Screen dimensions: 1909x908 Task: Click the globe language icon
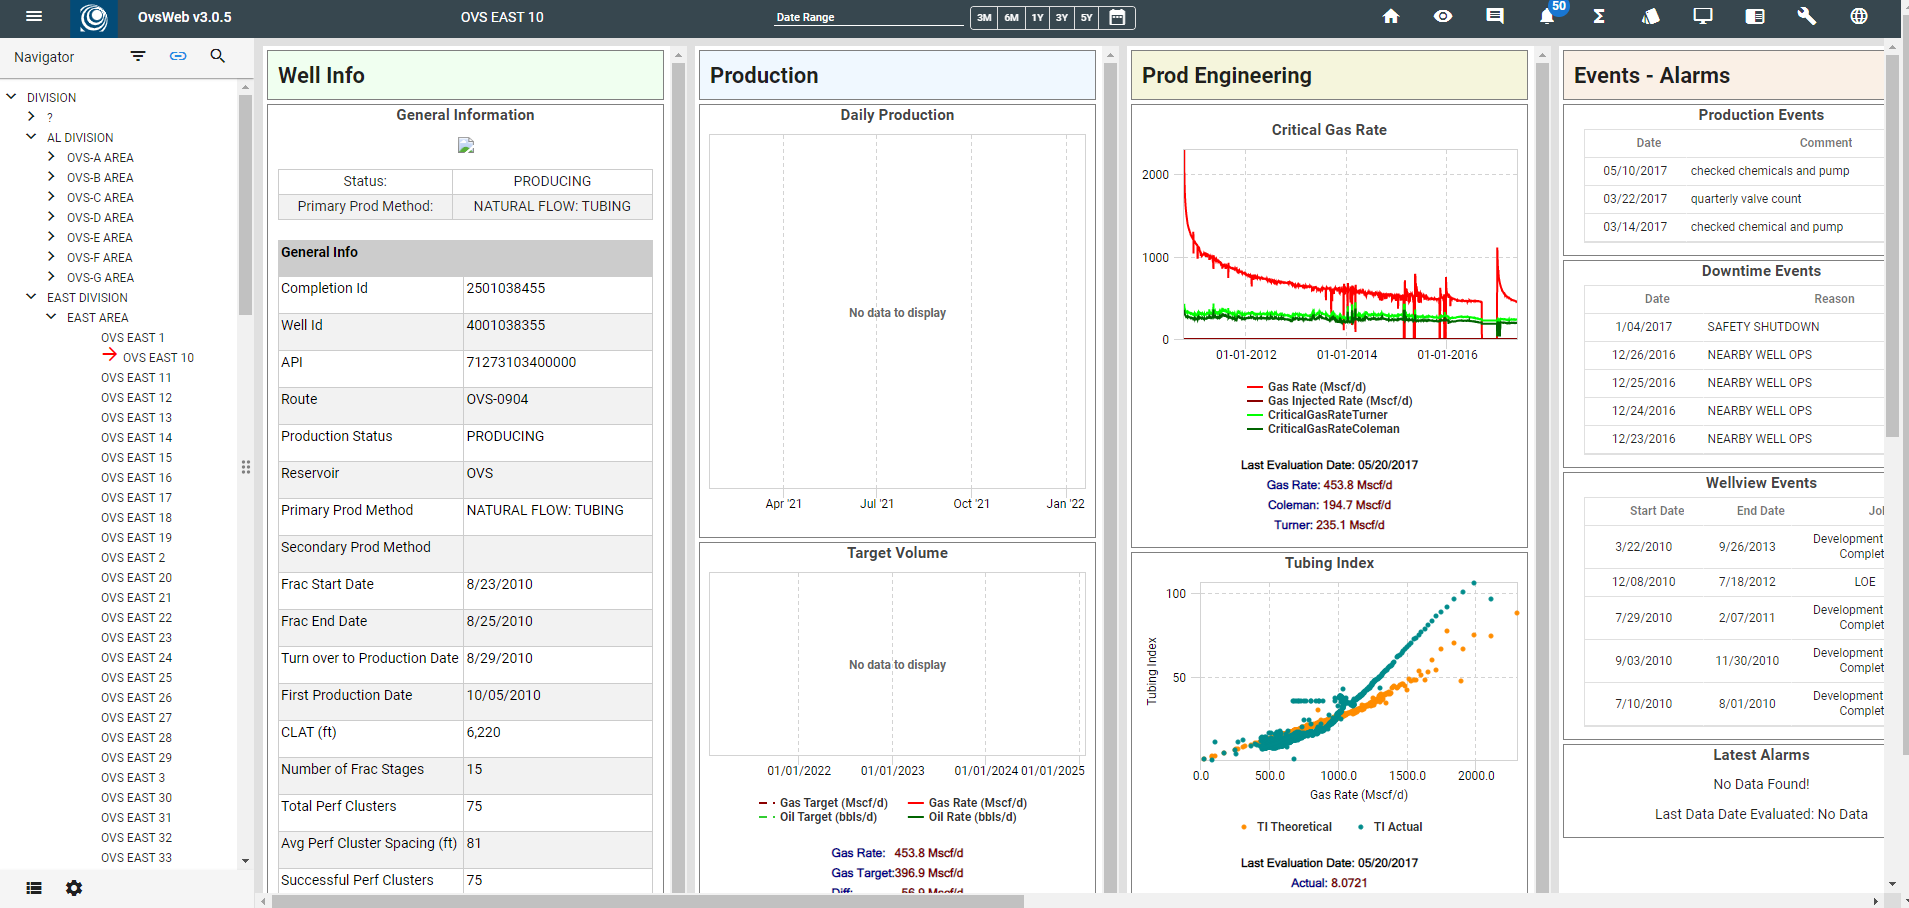pos(1859,16)
